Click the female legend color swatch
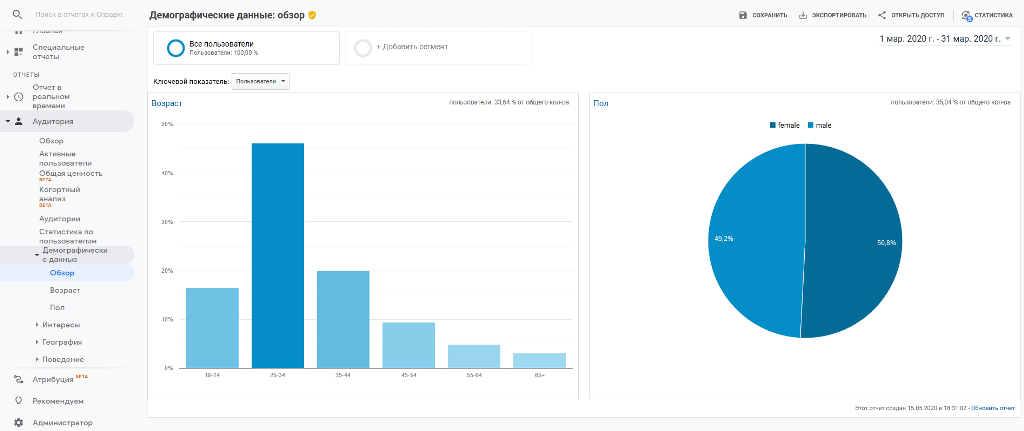 (x=773, y=125)
